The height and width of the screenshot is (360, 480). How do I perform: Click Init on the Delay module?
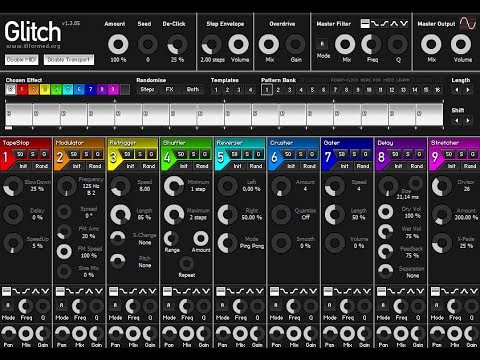[399, 166]
